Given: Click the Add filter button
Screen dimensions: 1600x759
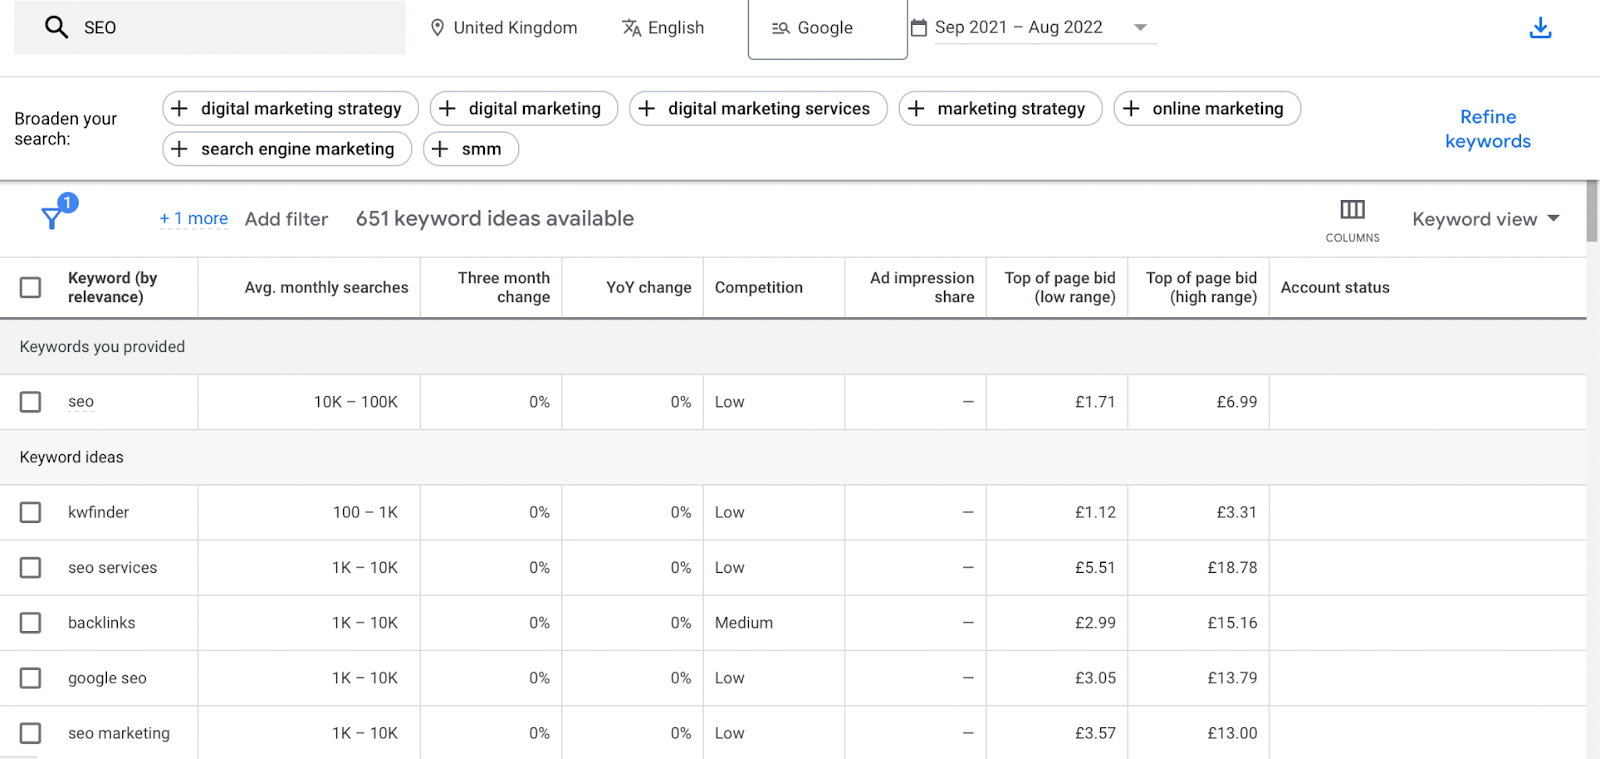Looking at the screenshot, I should pyautogui.click(x=286, y=219).
